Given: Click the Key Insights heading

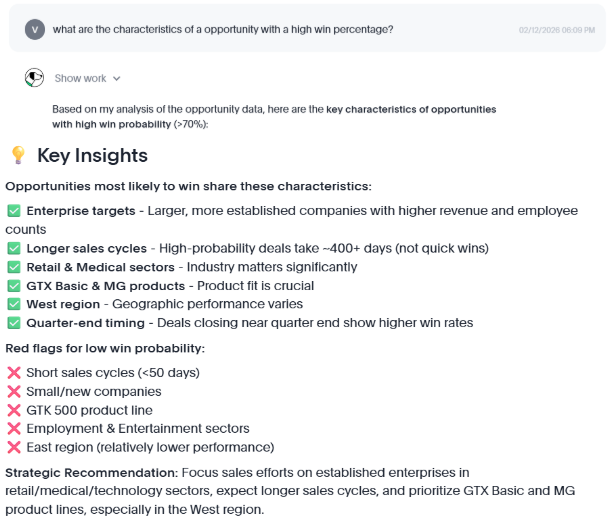Looking at the screenshot, I should (92, 155).
